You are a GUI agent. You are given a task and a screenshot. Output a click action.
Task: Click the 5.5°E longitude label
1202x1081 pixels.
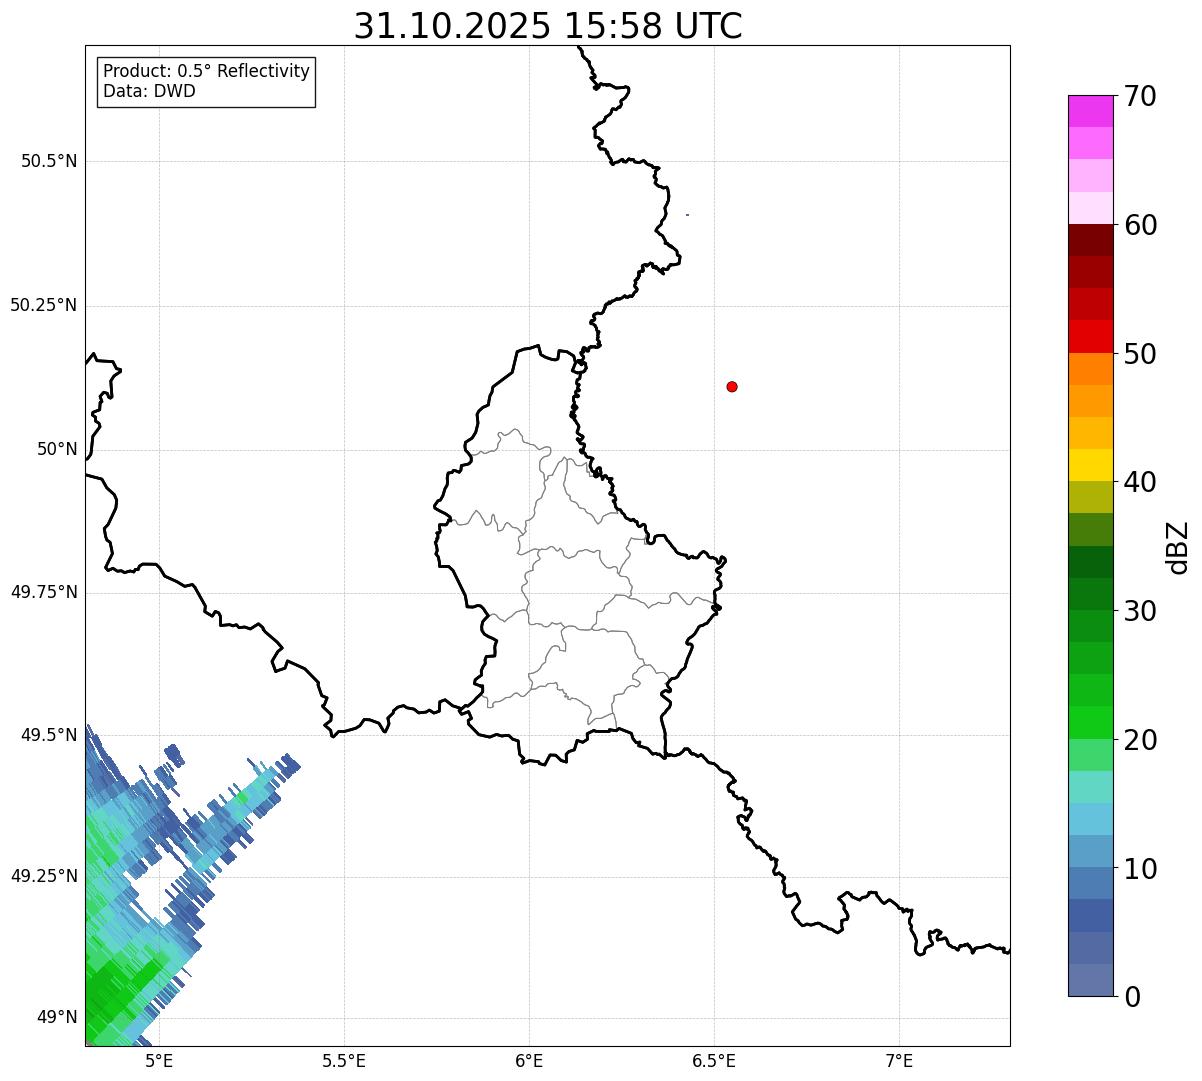pyautogui.click(x=344, y=1061)
